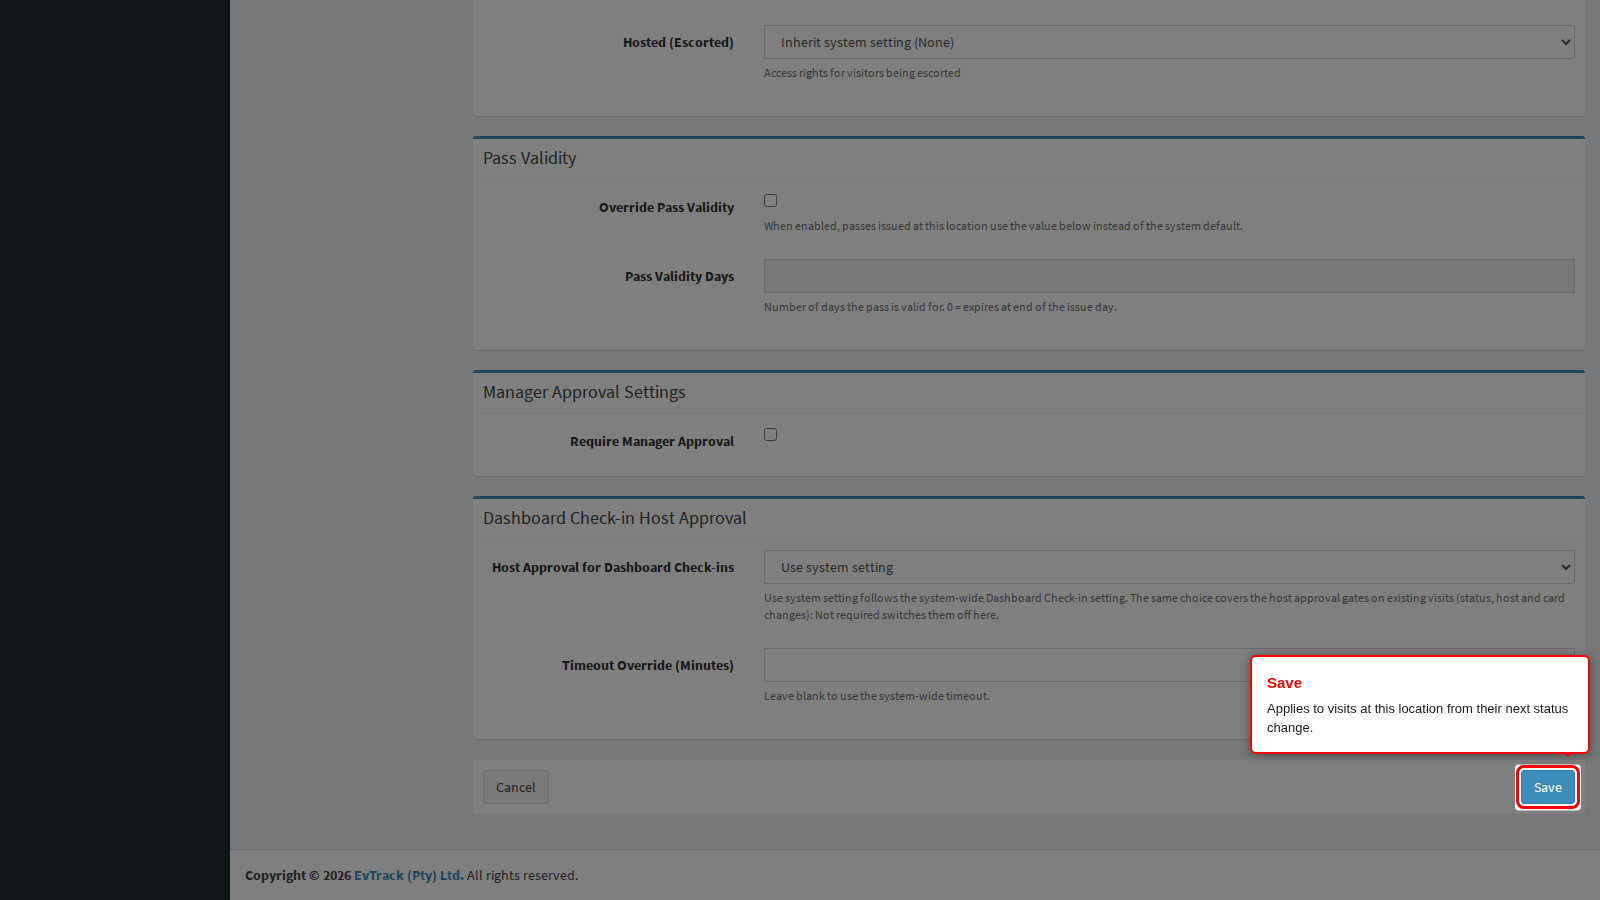Click the Dashboard Check-in Host Approval heading
This screenshot has width=1600, height=900.
pyautogui.click(x=615, y=518)
